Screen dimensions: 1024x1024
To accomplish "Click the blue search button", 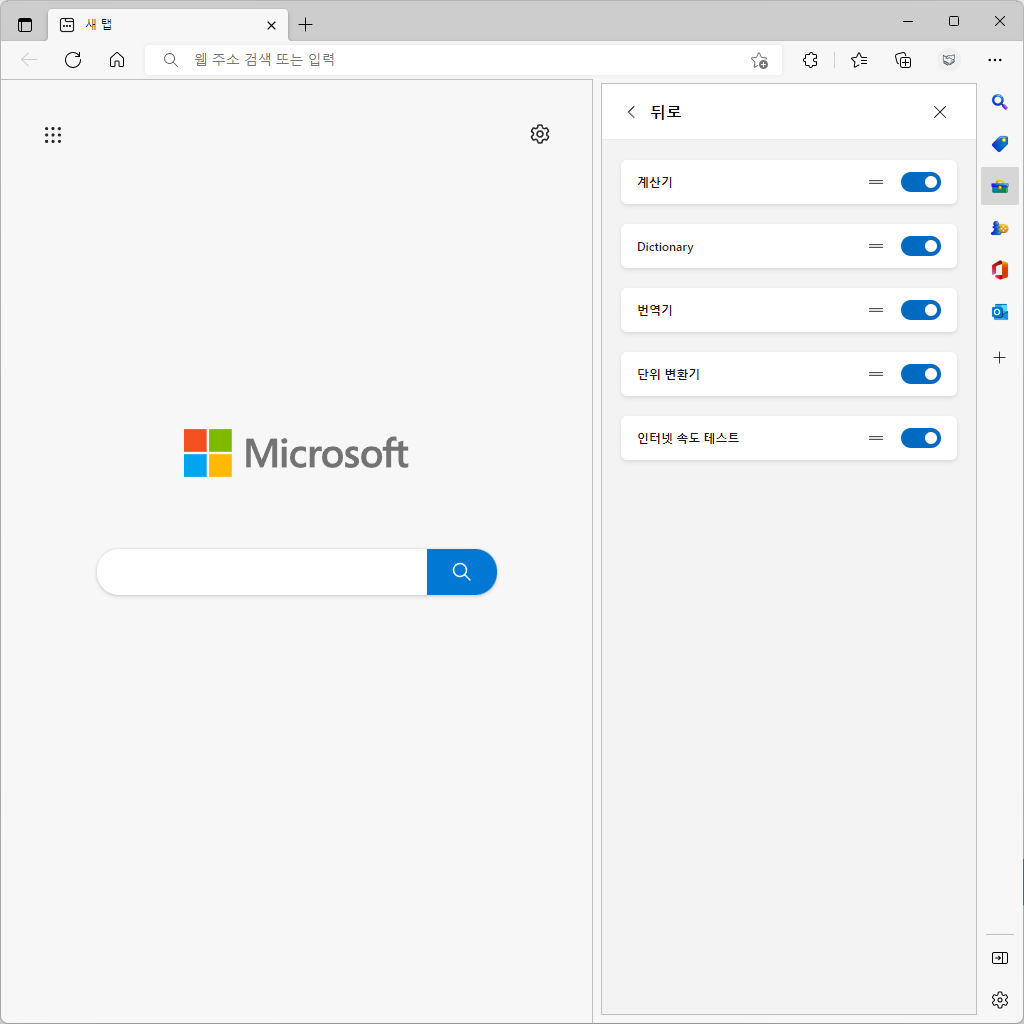I will (462, 572).
